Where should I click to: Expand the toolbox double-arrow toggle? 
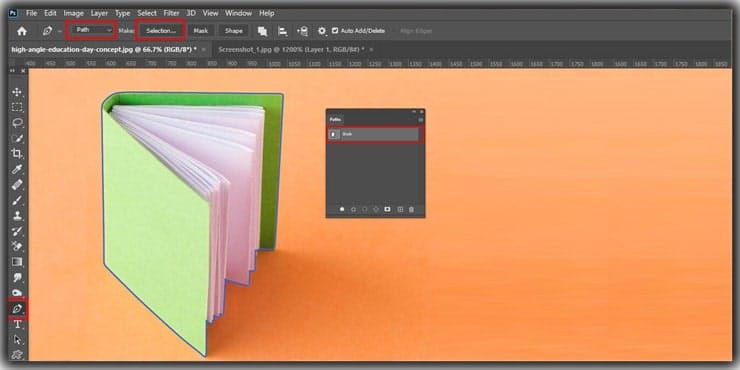point(13,70)
